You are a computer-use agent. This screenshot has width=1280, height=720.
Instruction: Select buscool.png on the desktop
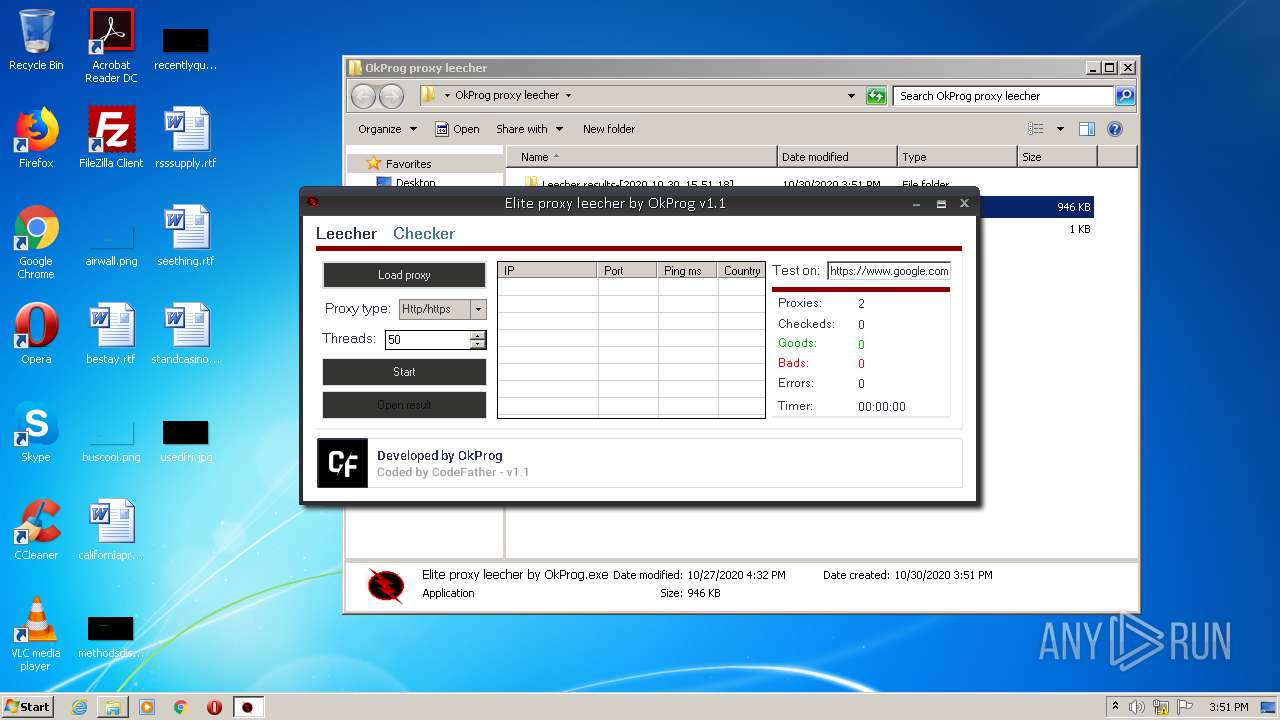[x=111, y=440]
